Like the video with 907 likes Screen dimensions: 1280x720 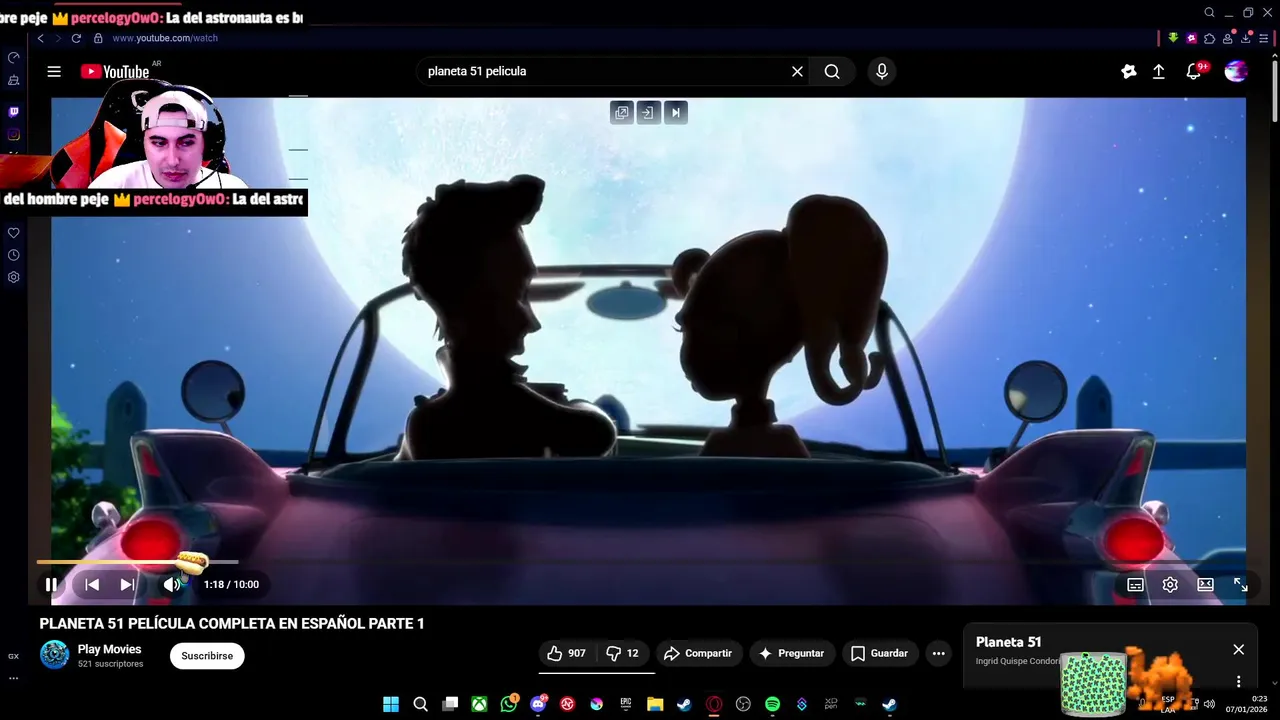(566, 653)
